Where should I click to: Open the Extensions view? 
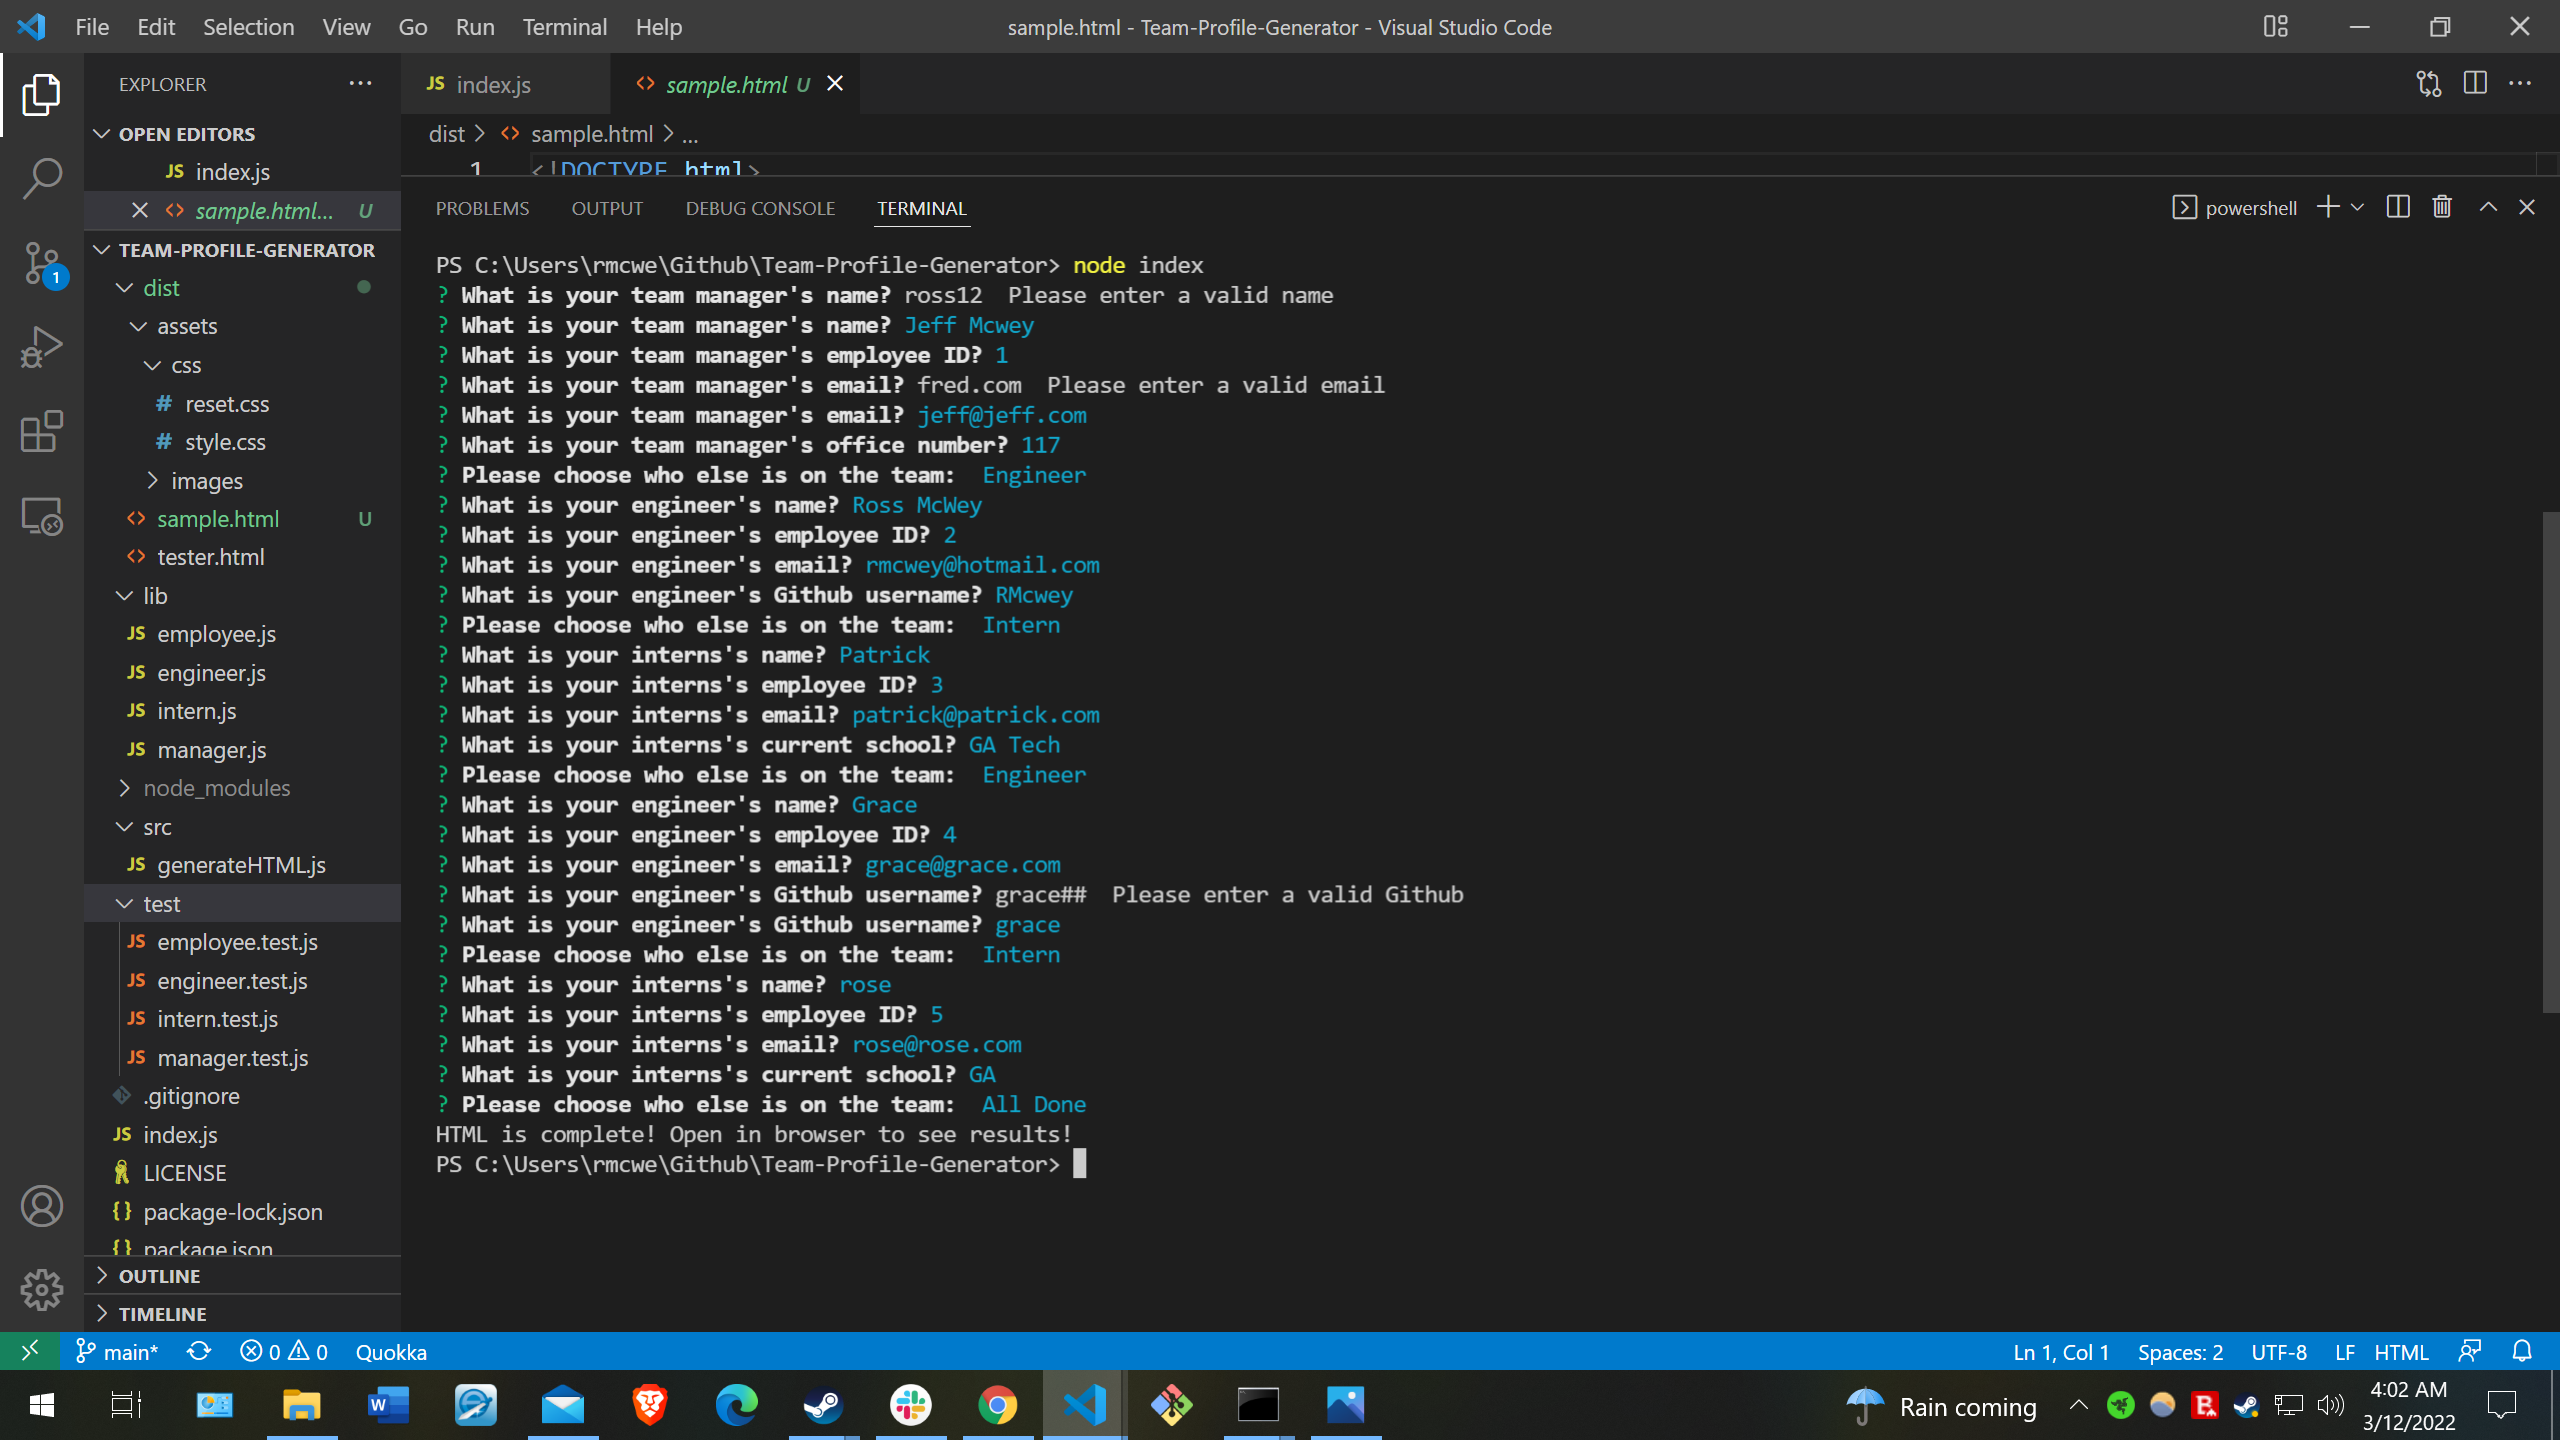pos(41,431)
